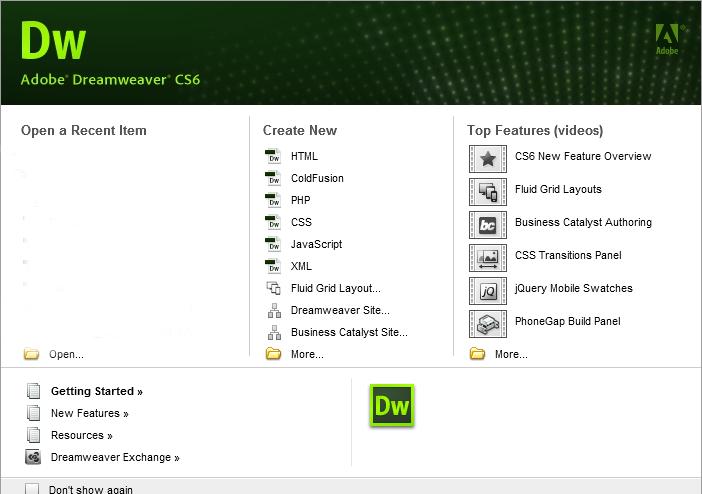The height and width of the screenshot is (494, 702).
Task: Click the Dreamweaver Site hierarchy icon
Action: pos(274,310)
